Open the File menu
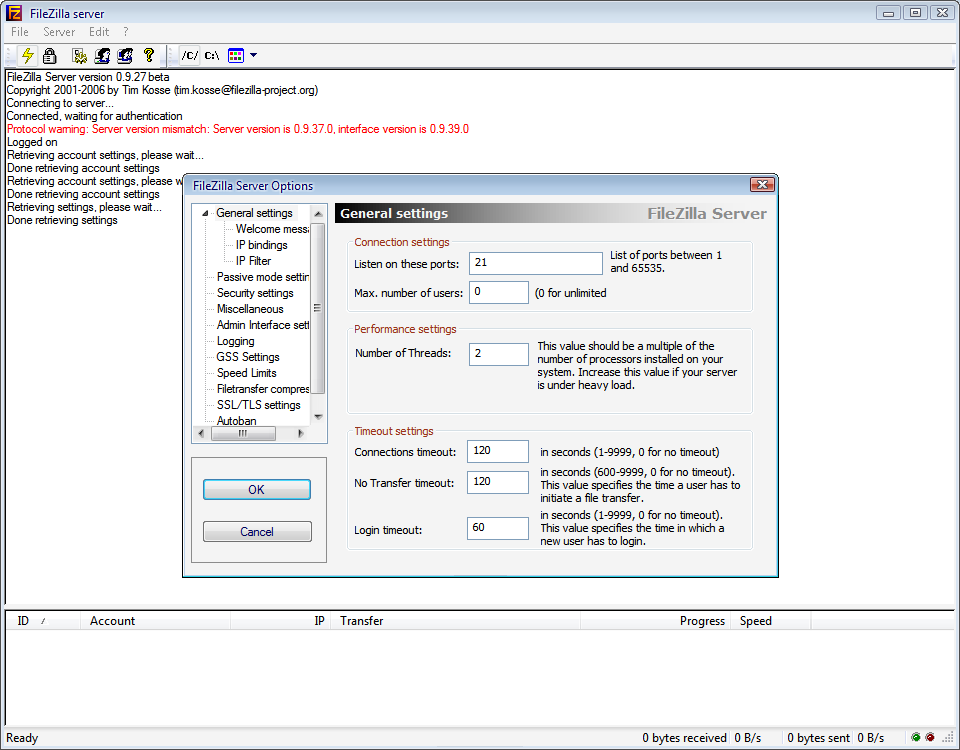Image resolution: width=960 pixels, height=750 pixels. click(20, 32)
